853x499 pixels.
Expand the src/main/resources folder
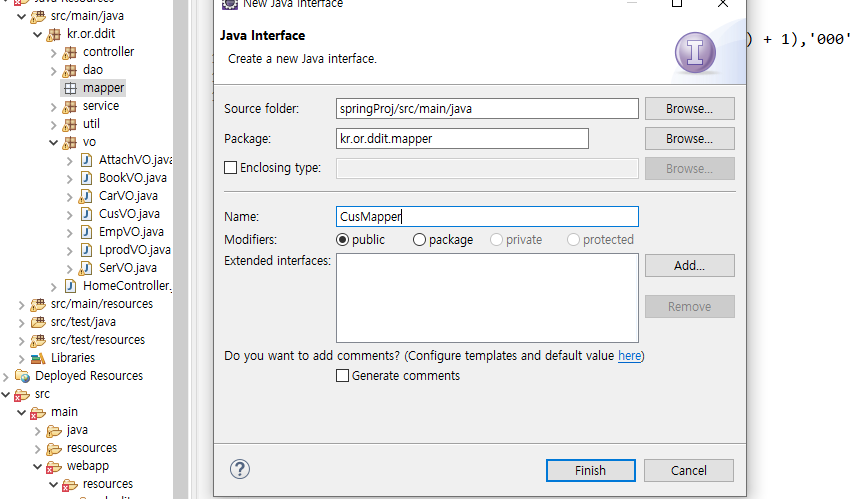pyautogui.click(x=22, y=304)
